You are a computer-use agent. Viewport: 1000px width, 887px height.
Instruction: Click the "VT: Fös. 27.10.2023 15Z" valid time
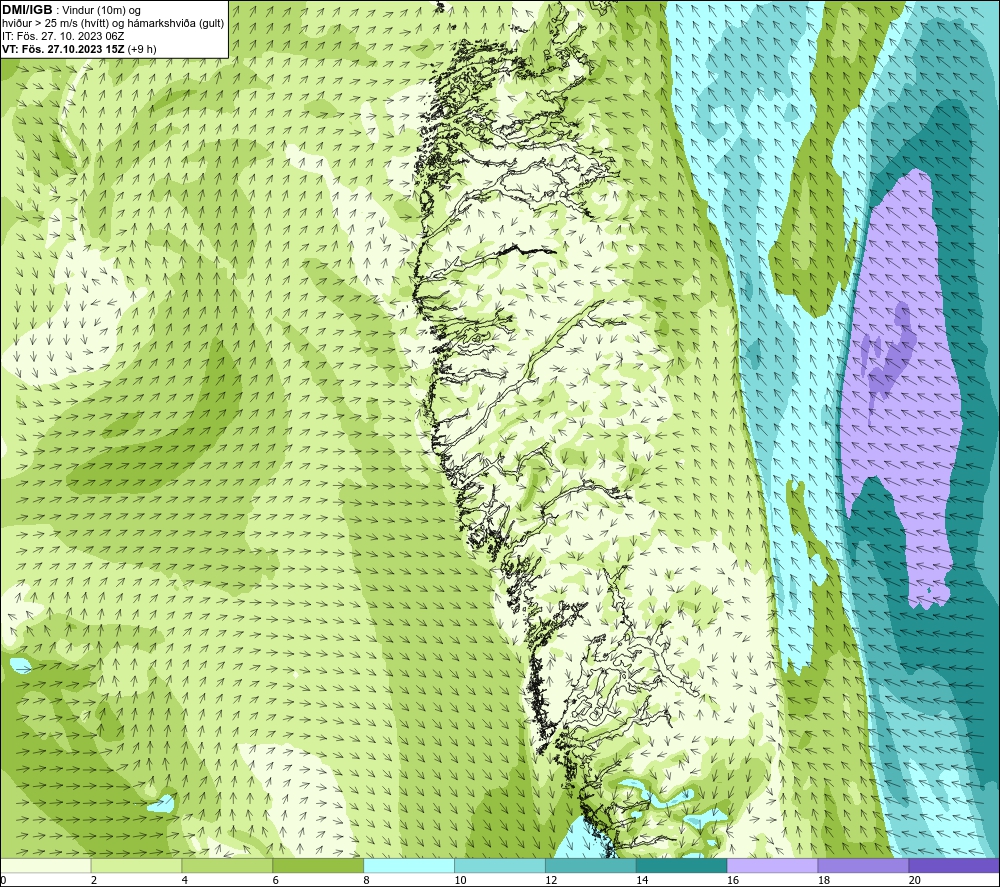click(x=64, y=49)
